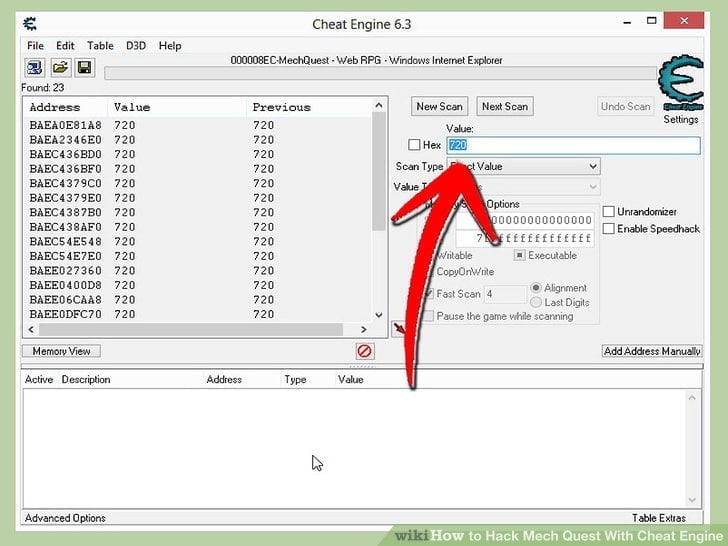This screenshot has height=546, width=728.
Task: Toggle the Hex checkbox
Action: (x=414, y=145)
